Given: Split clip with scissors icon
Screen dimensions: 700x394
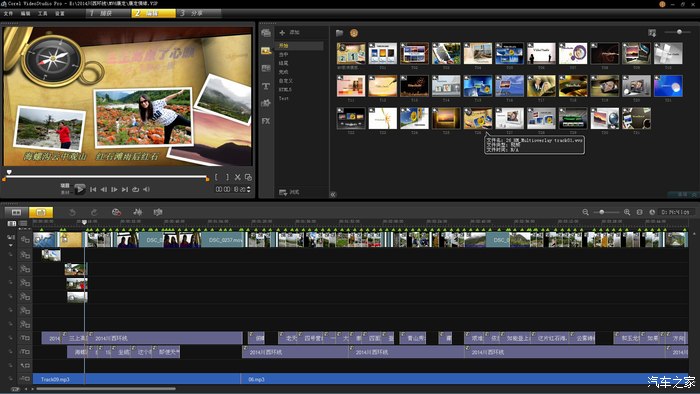Looking at the screenshot, I should (238, 177).
